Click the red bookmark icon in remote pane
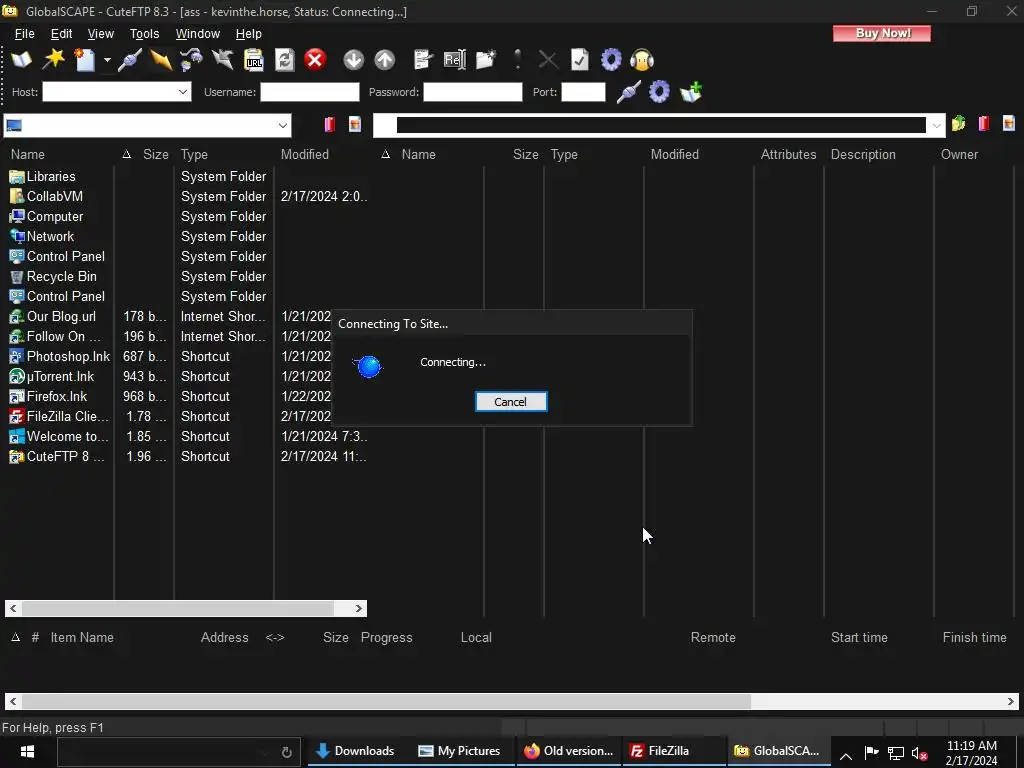The width and height of the screenshot is (1024, 768). click(x=984, y=123)
